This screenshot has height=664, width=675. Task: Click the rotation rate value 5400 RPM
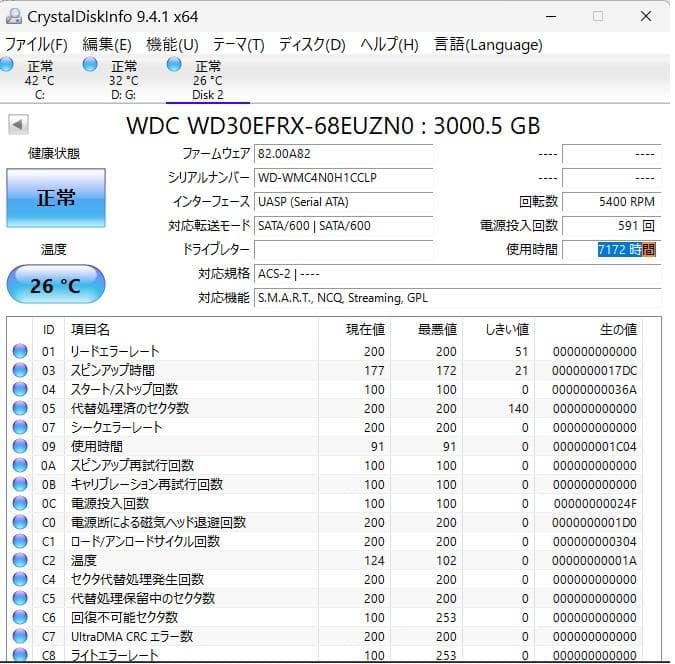click(x=611, y=202)
